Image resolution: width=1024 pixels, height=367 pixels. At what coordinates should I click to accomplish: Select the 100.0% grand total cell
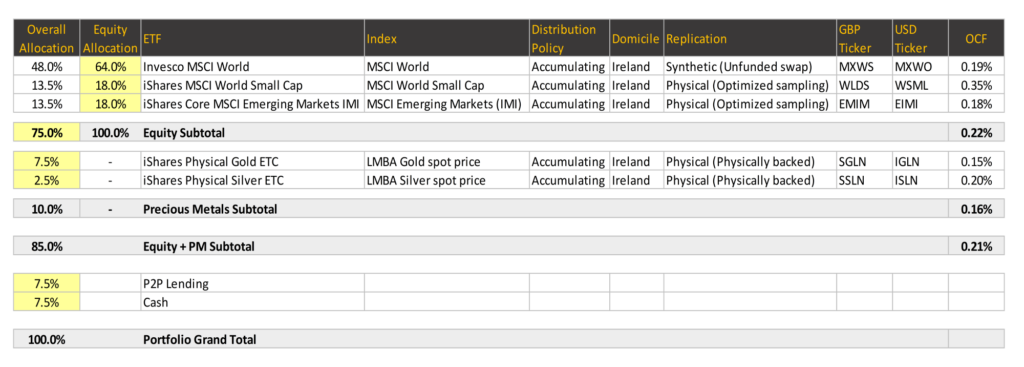[46, 340]
